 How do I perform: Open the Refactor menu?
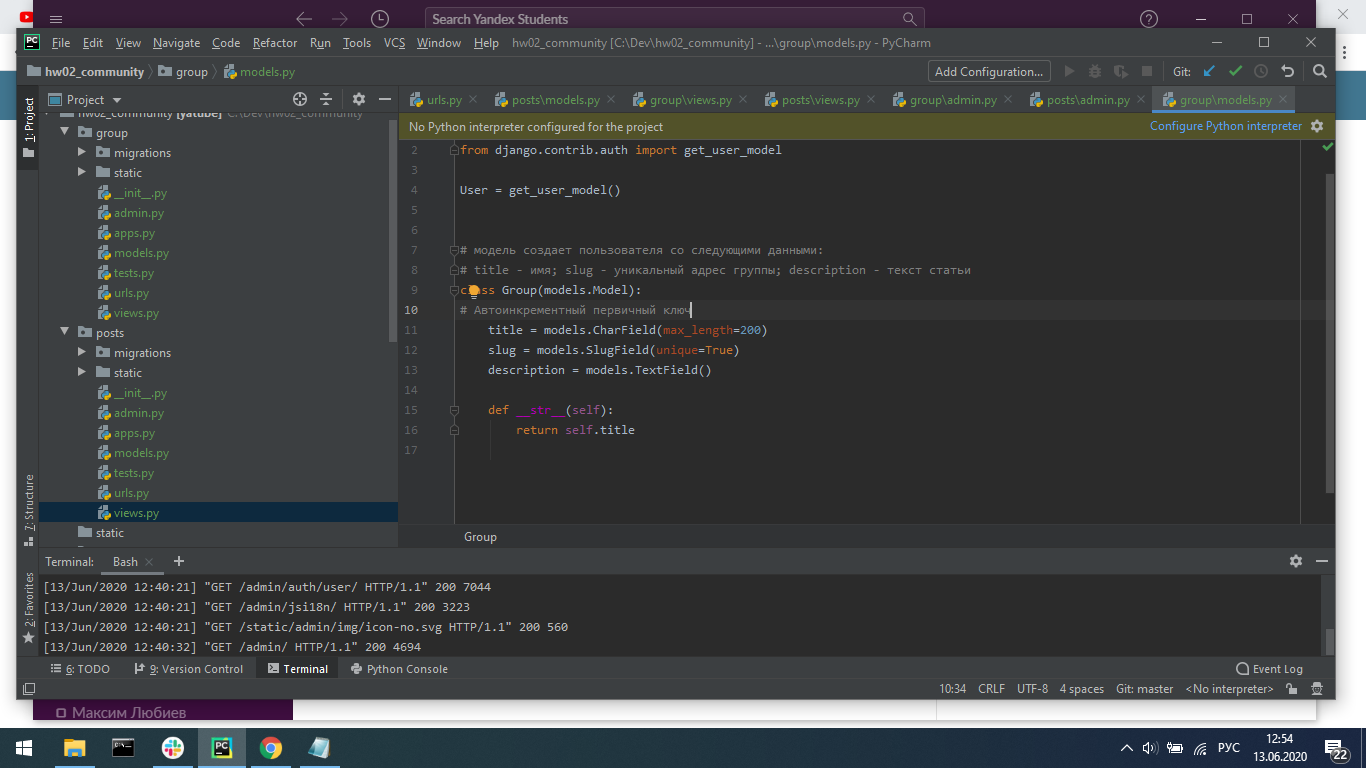(x=275, y=43)
